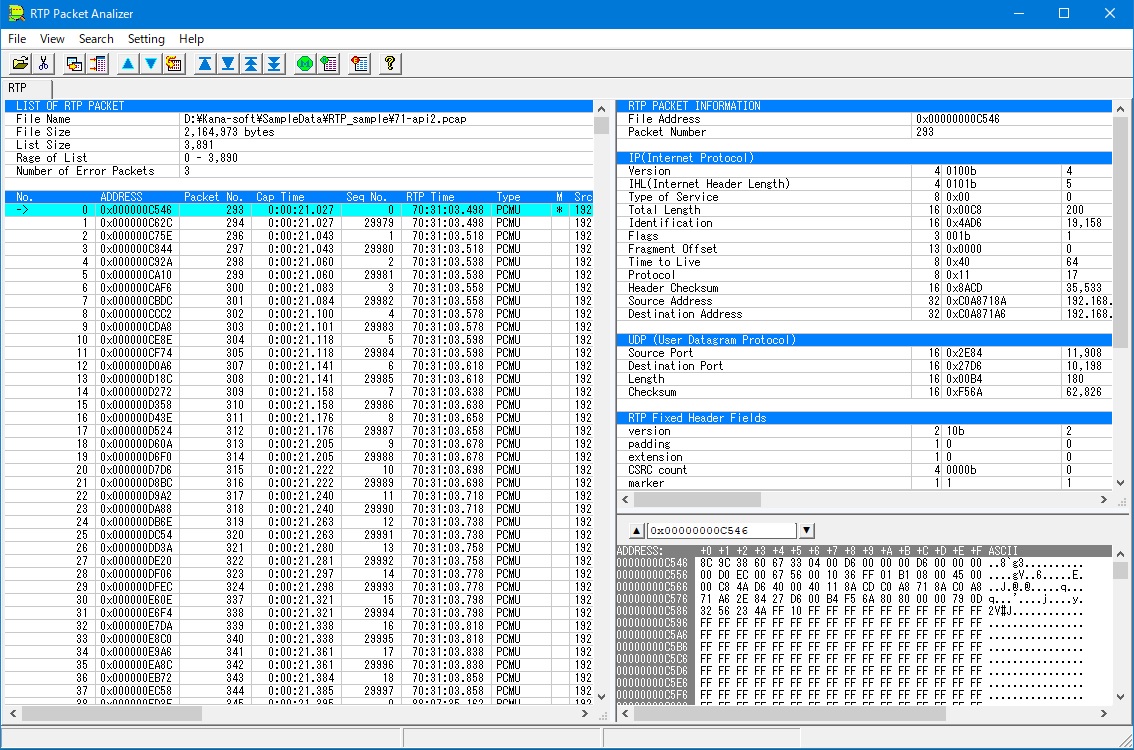
Task: Click the double up arrow toolbar icon
Action: coord(251,64)
